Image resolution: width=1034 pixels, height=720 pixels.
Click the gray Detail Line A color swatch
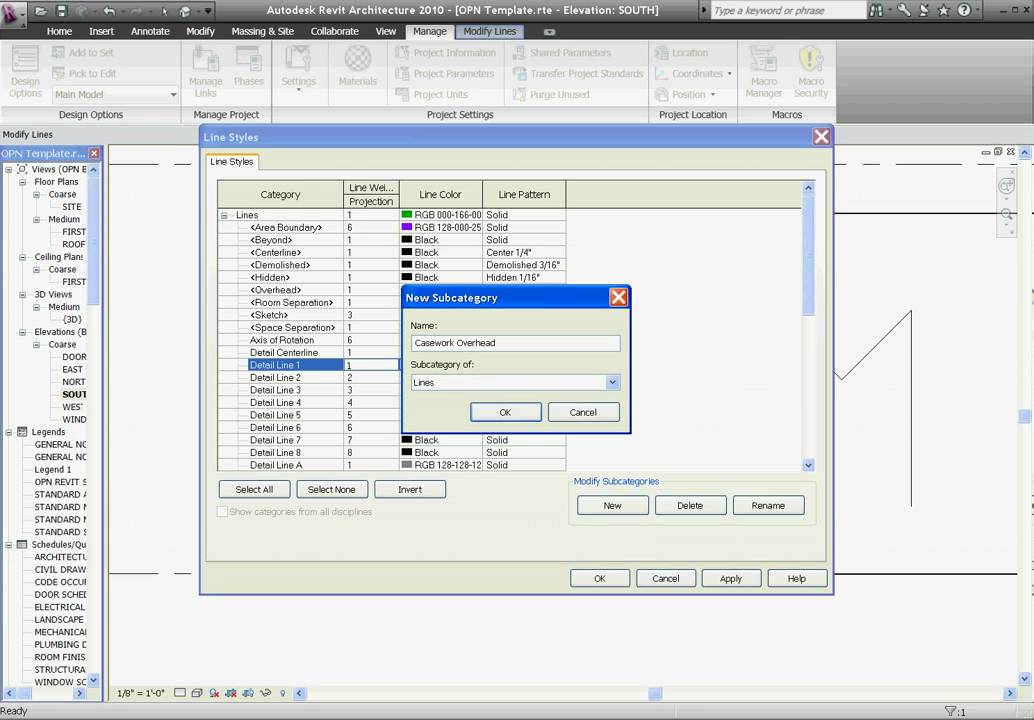point(407,465)
